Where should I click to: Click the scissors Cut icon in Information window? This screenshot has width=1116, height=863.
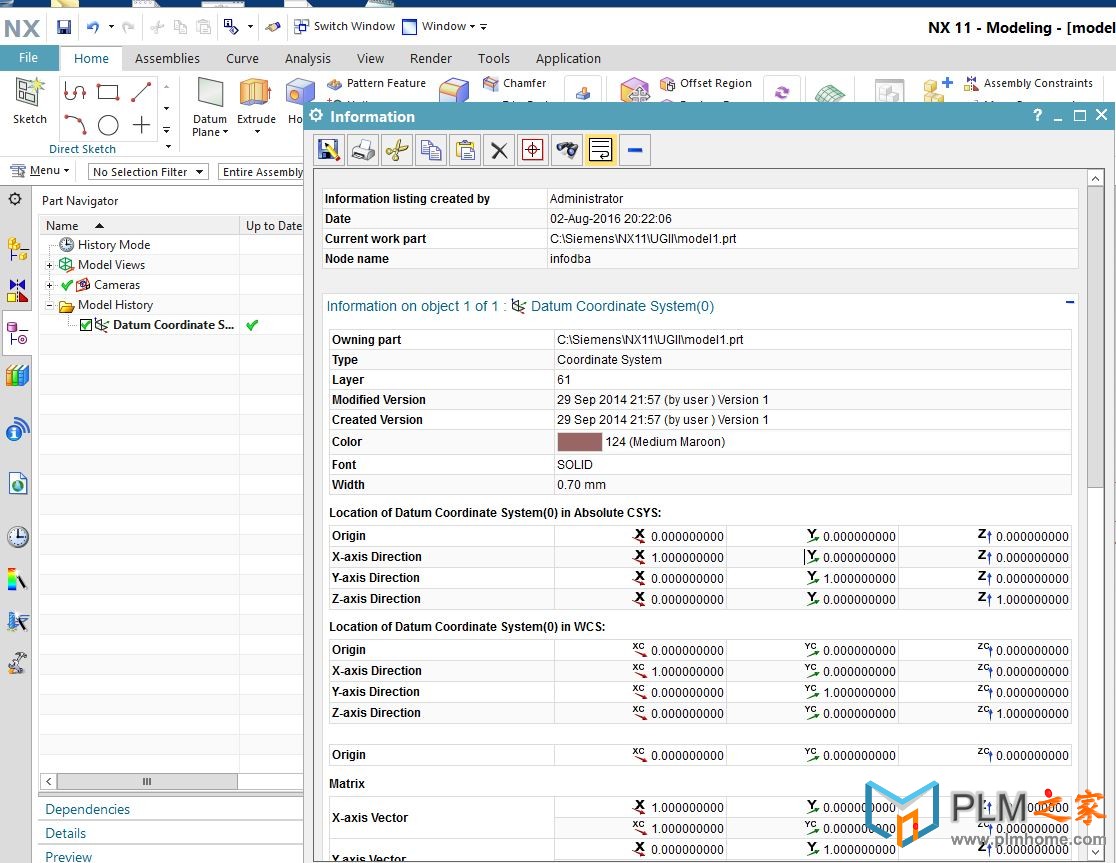pos(397,150)
